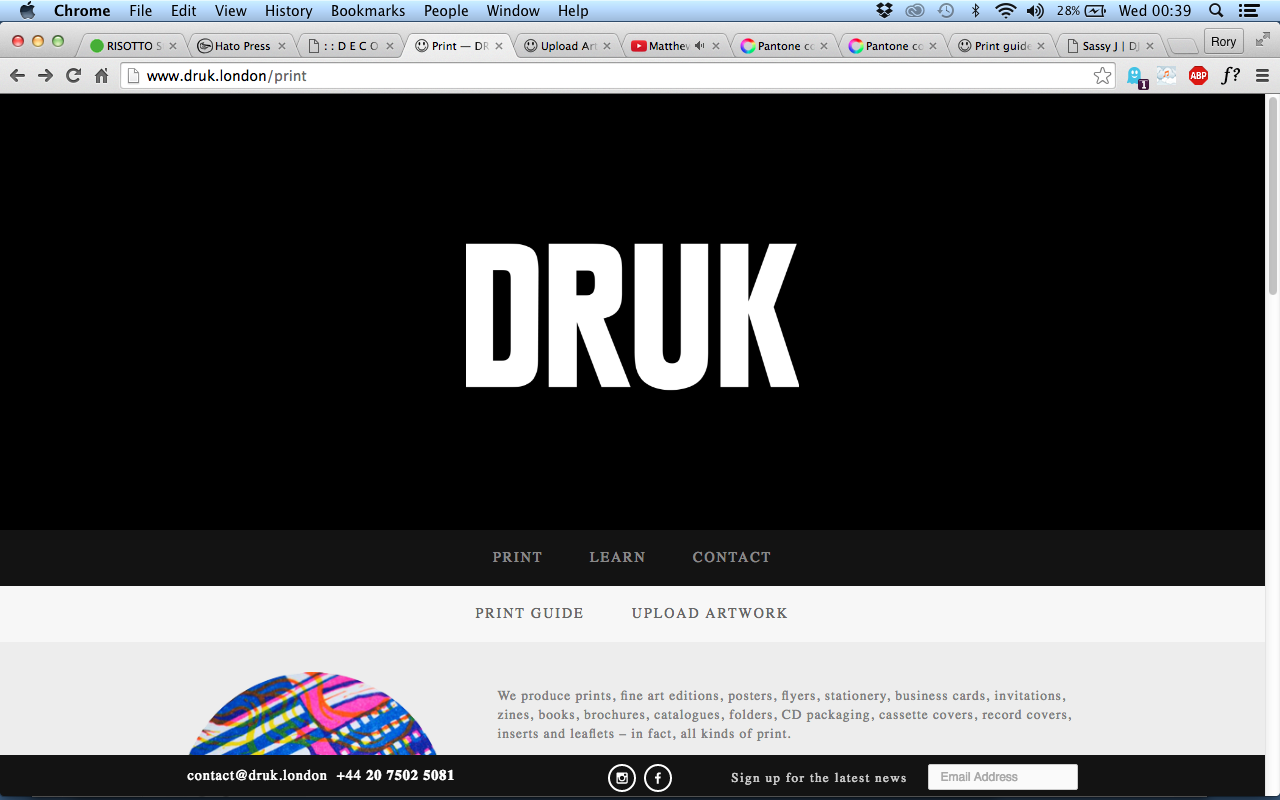
Task: Switch to the second Pantone tab
Action: click(x=893, y=46)
